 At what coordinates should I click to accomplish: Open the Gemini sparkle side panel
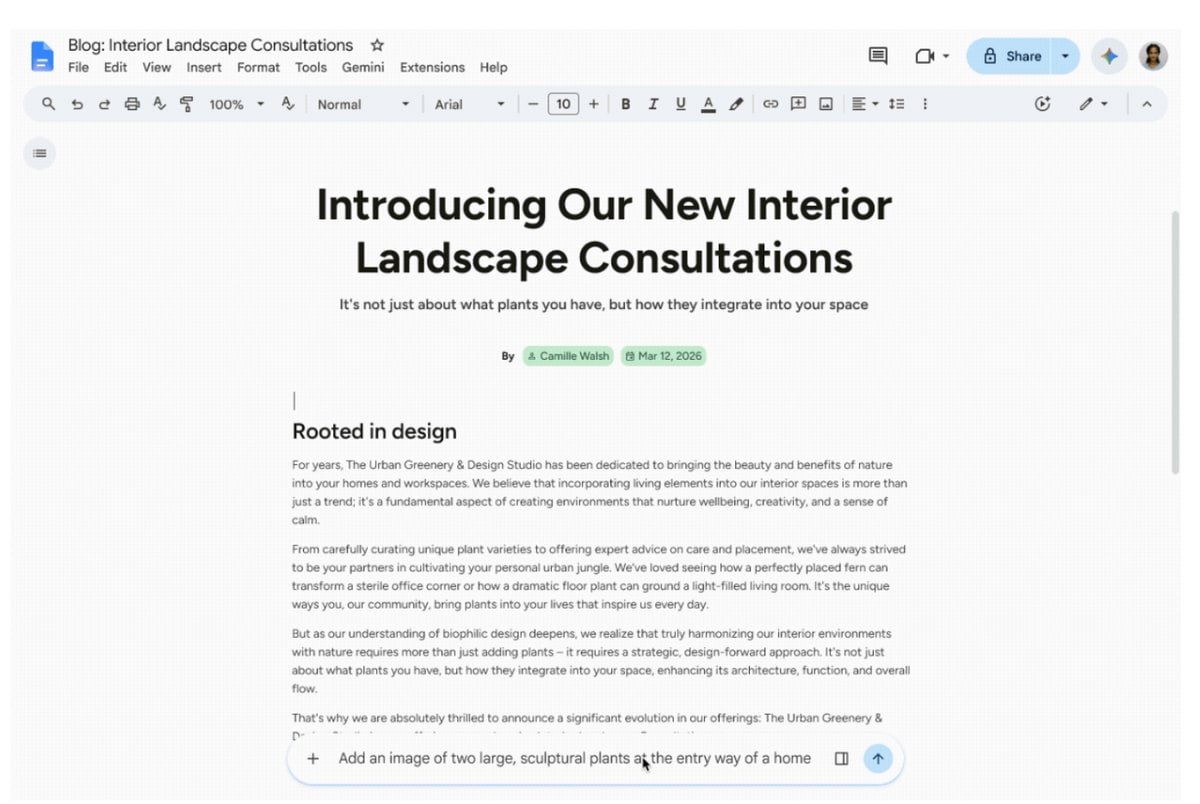coord(1109,56)
